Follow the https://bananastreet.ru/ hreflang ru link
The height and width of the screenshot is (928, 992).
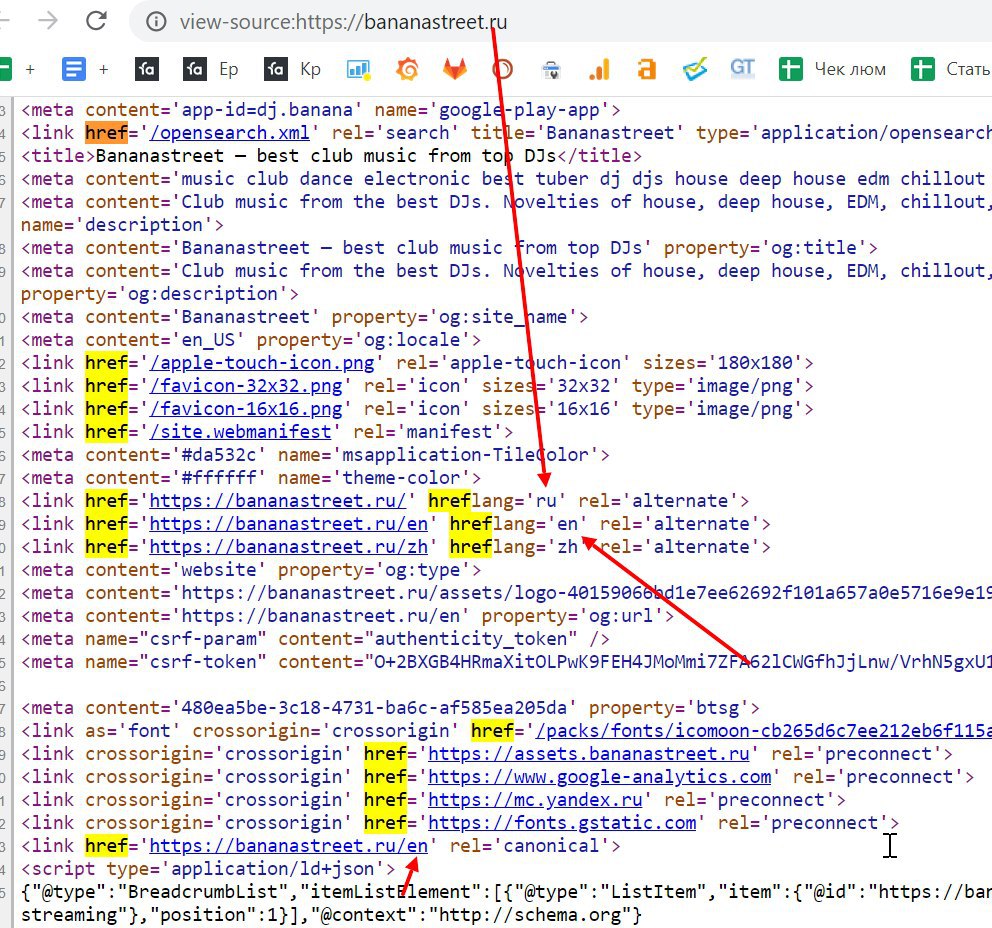pyautogui.click(x=278, y=501)
